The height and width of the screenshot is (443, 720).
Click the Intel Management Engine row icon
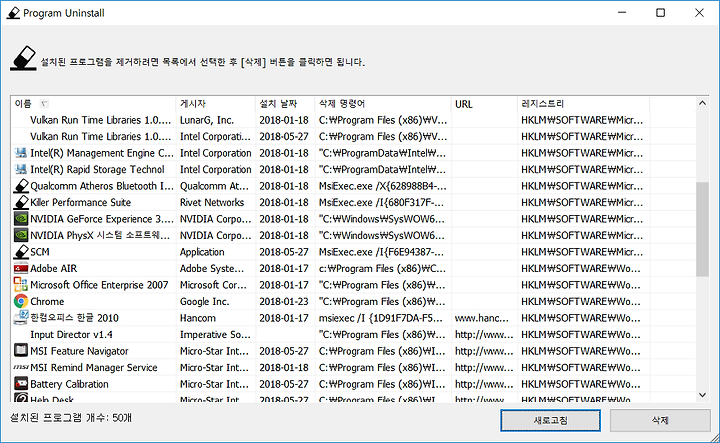21,153
